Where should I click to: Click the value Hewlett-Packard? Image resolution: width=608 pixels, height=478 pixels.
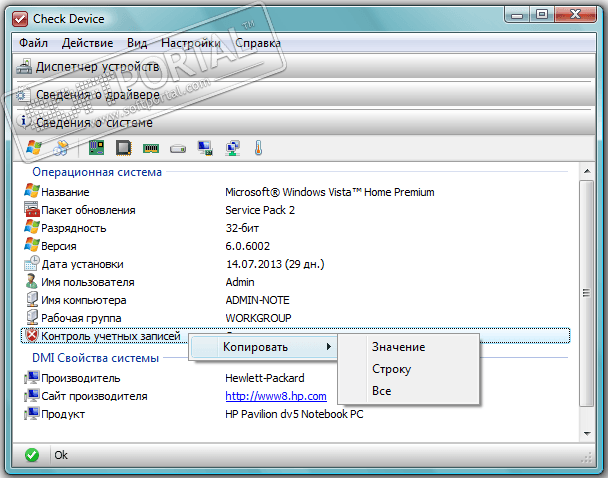[x=265, y=378]
